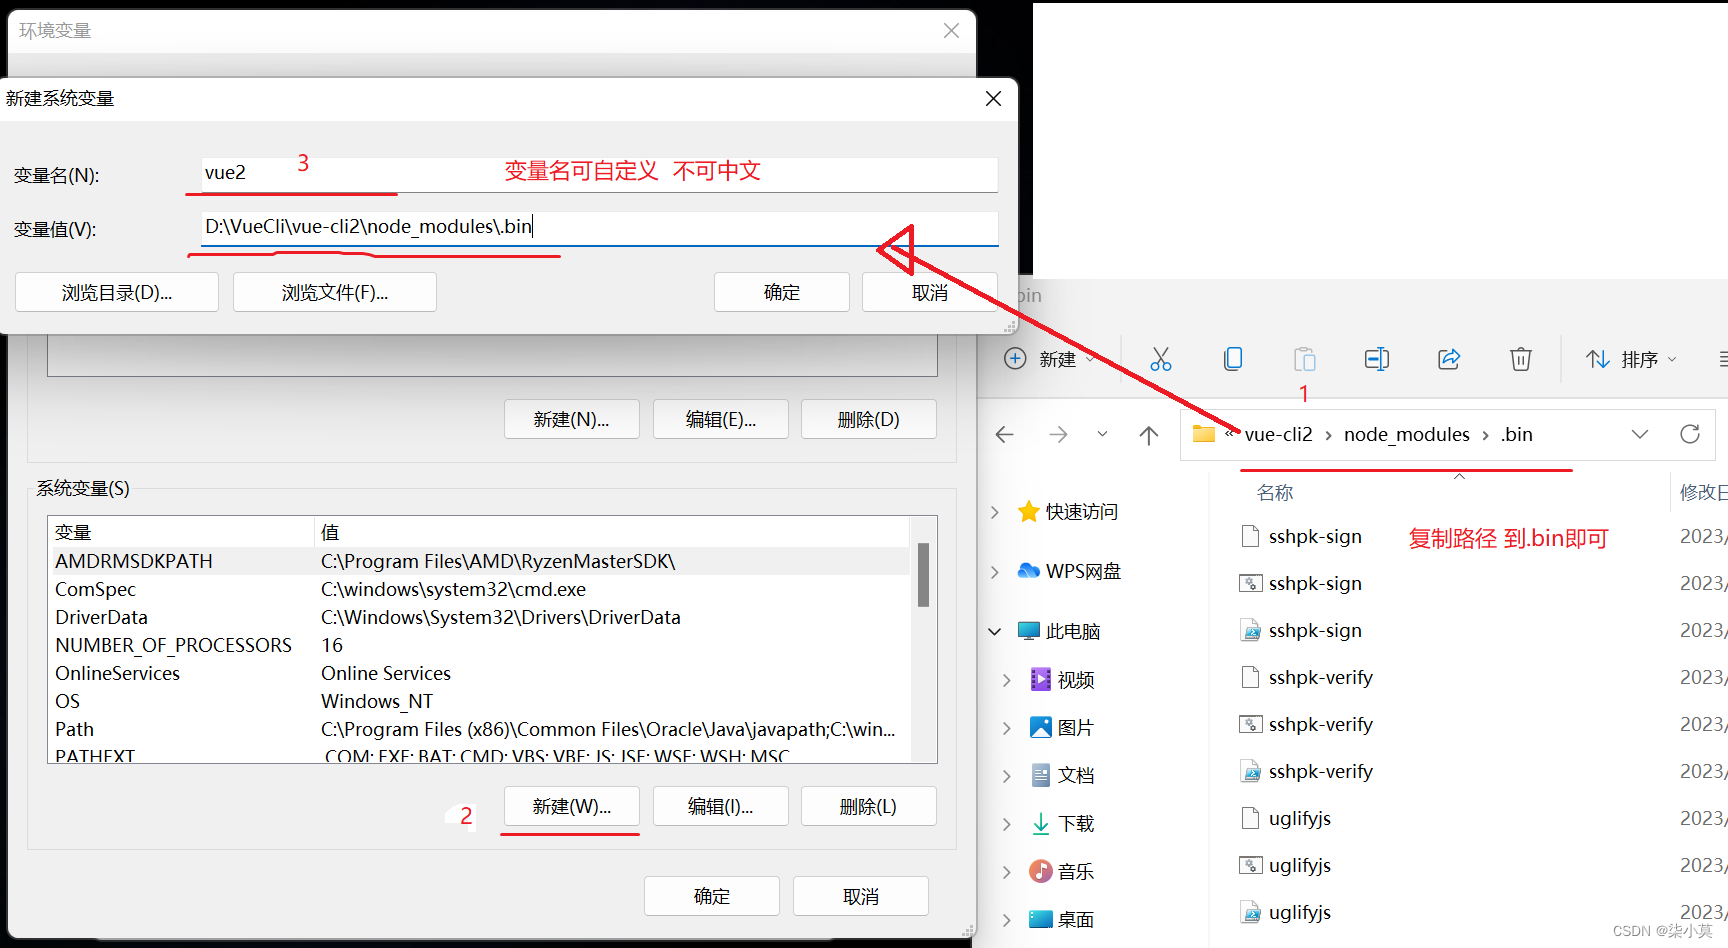This screenshot has height=948, width=1728.
Task: Click 取消 in 环境变量 window
Action: click(861, 896)
